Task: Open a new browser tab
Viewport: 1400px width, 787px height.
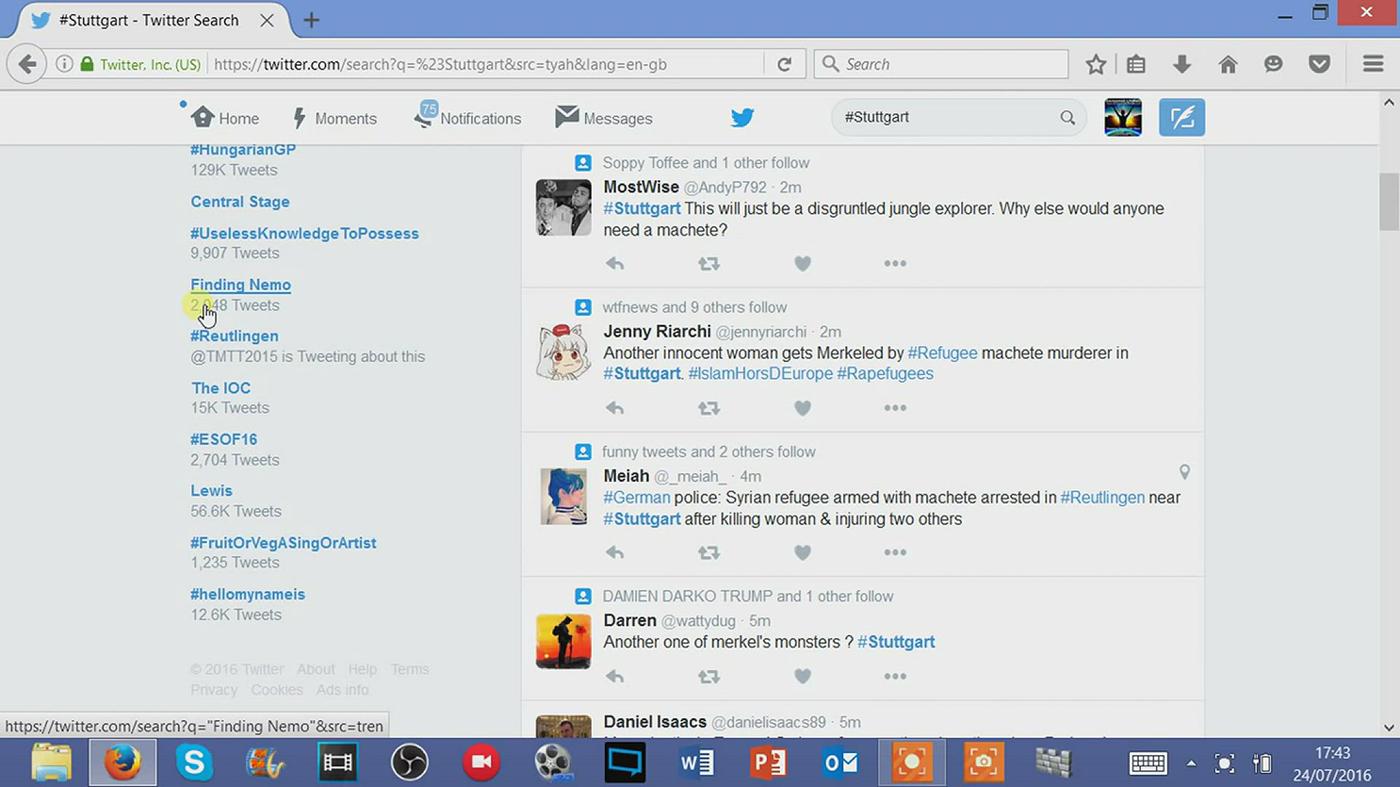Action: coord(311,20)
